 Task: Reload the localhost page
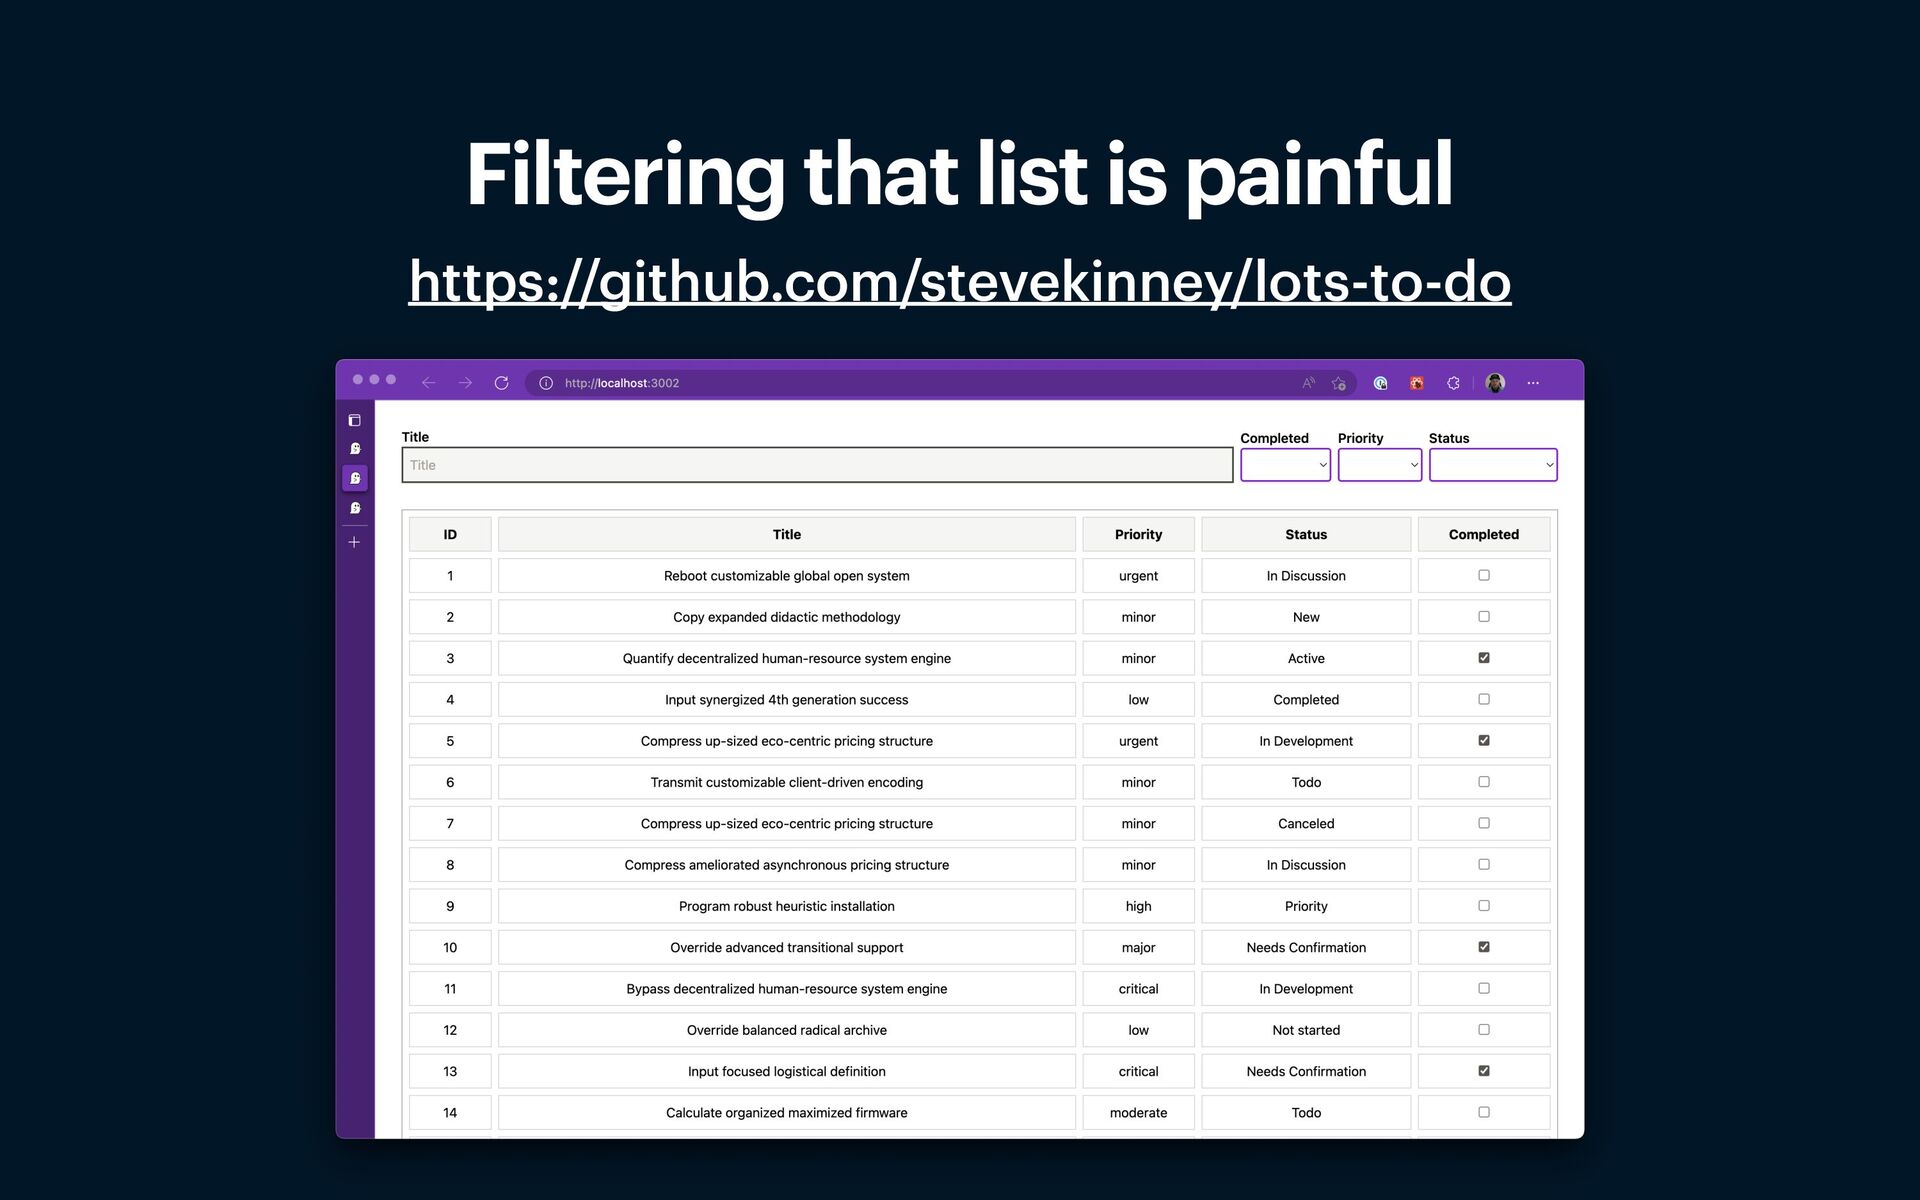click(502, 383)
